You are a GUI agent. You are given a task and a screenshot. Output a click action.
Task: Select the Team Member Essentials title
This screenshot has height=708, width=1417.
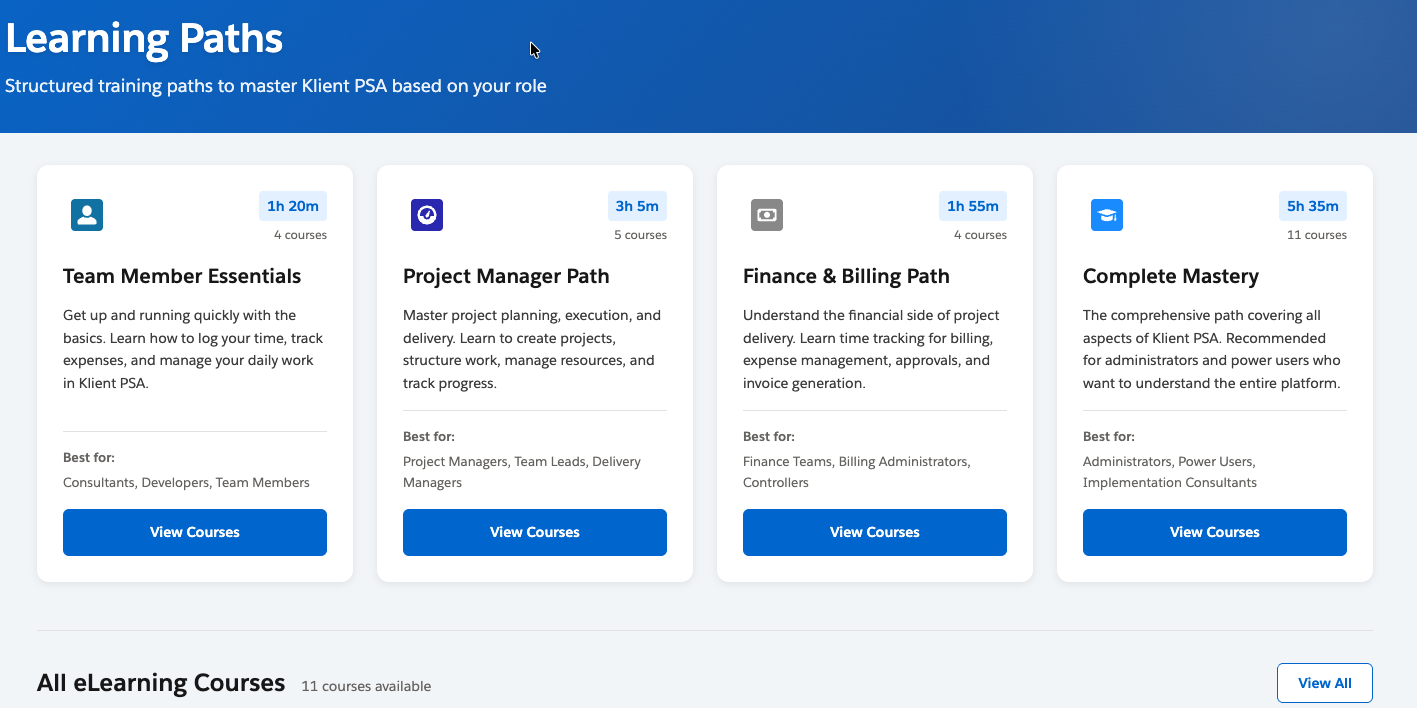tap(182, 276)
